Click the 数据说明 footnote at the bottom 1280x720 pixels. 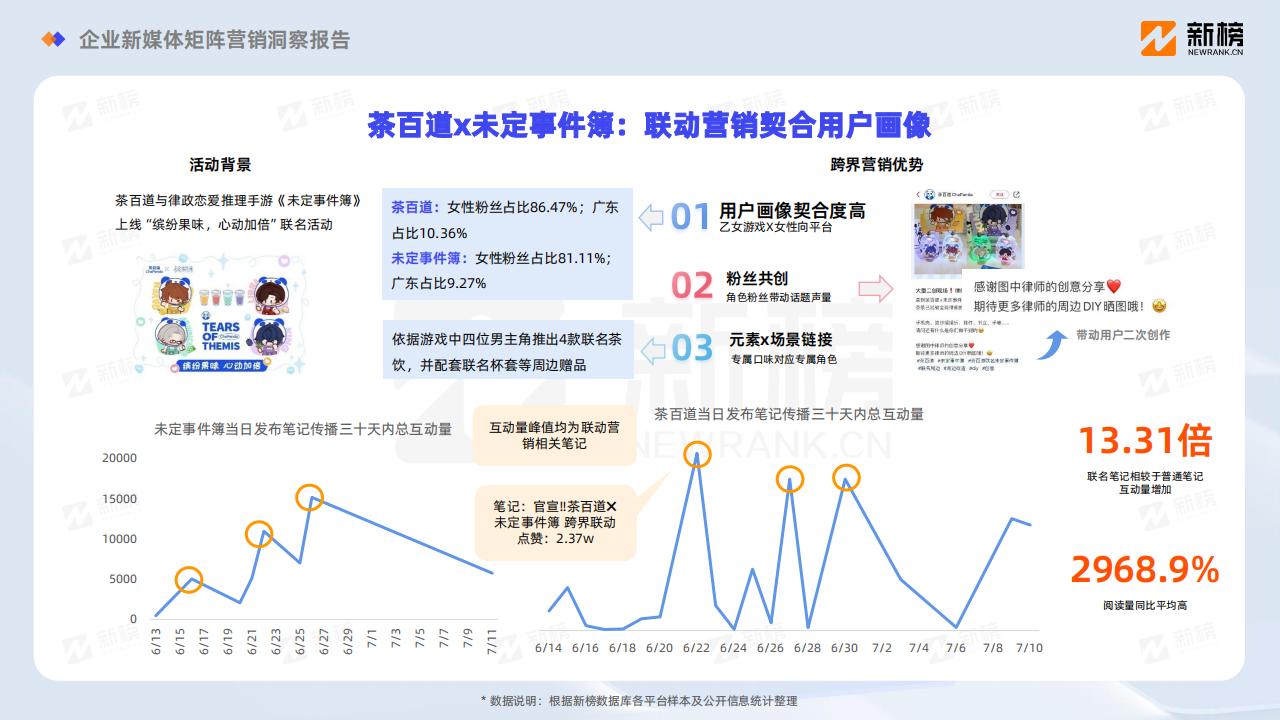coord(639,701)
